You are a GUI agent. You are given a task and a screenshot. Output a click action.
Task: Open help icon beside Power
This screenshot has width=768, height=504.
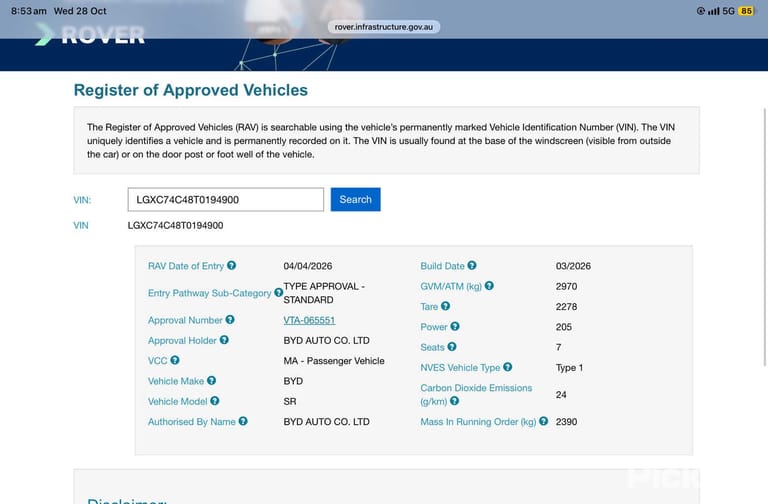coord(455,326)
